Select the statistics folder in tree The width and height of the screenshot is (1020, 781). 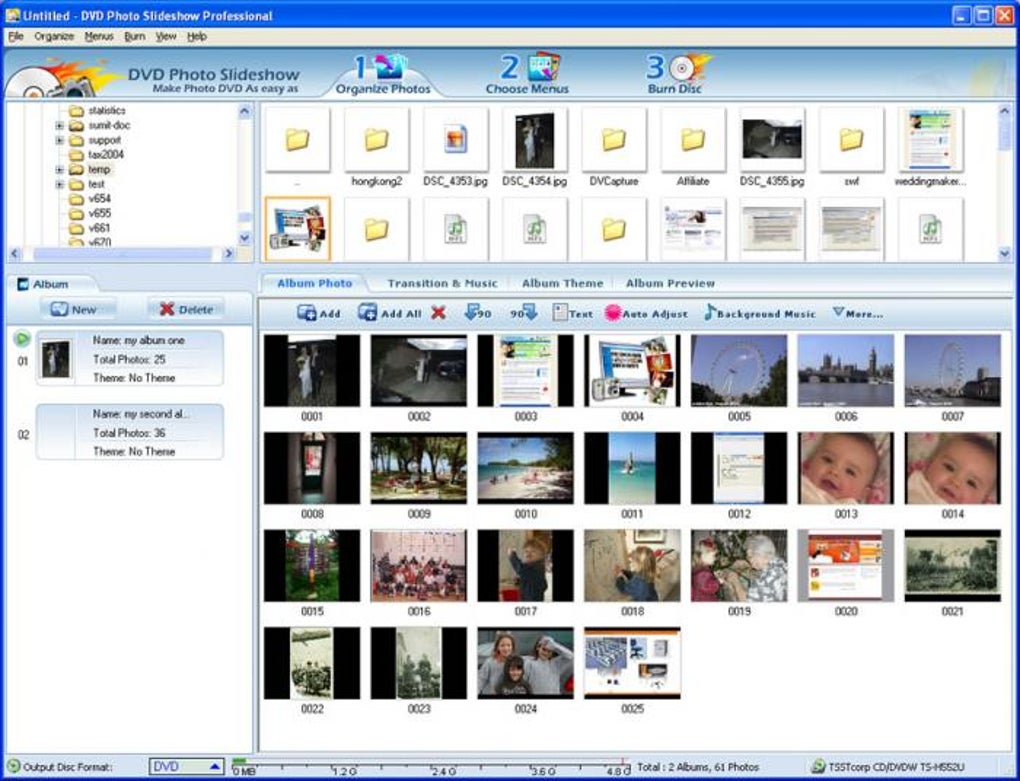[107, 111]
